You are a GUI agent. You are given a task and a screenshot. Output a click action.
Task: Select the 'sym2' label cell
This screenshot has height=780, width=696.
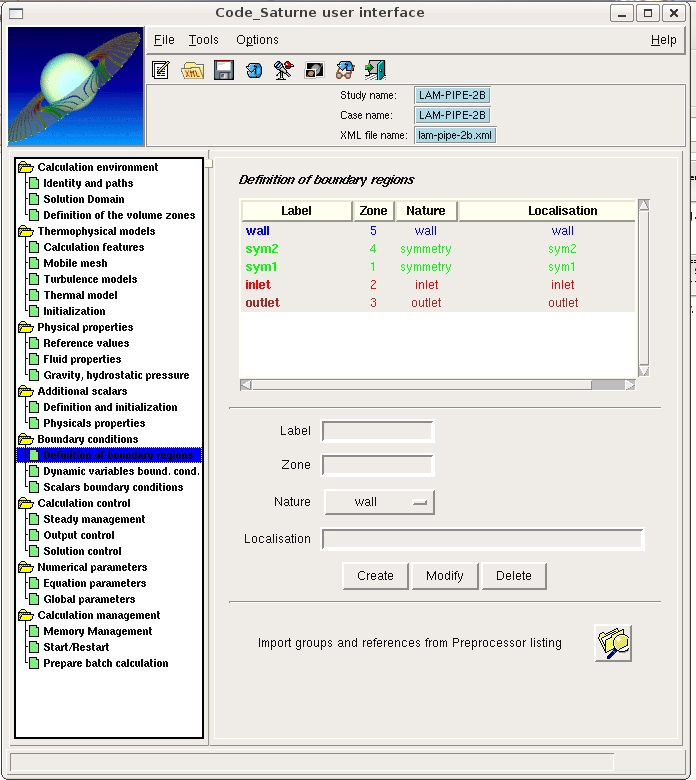pos(262,249)
